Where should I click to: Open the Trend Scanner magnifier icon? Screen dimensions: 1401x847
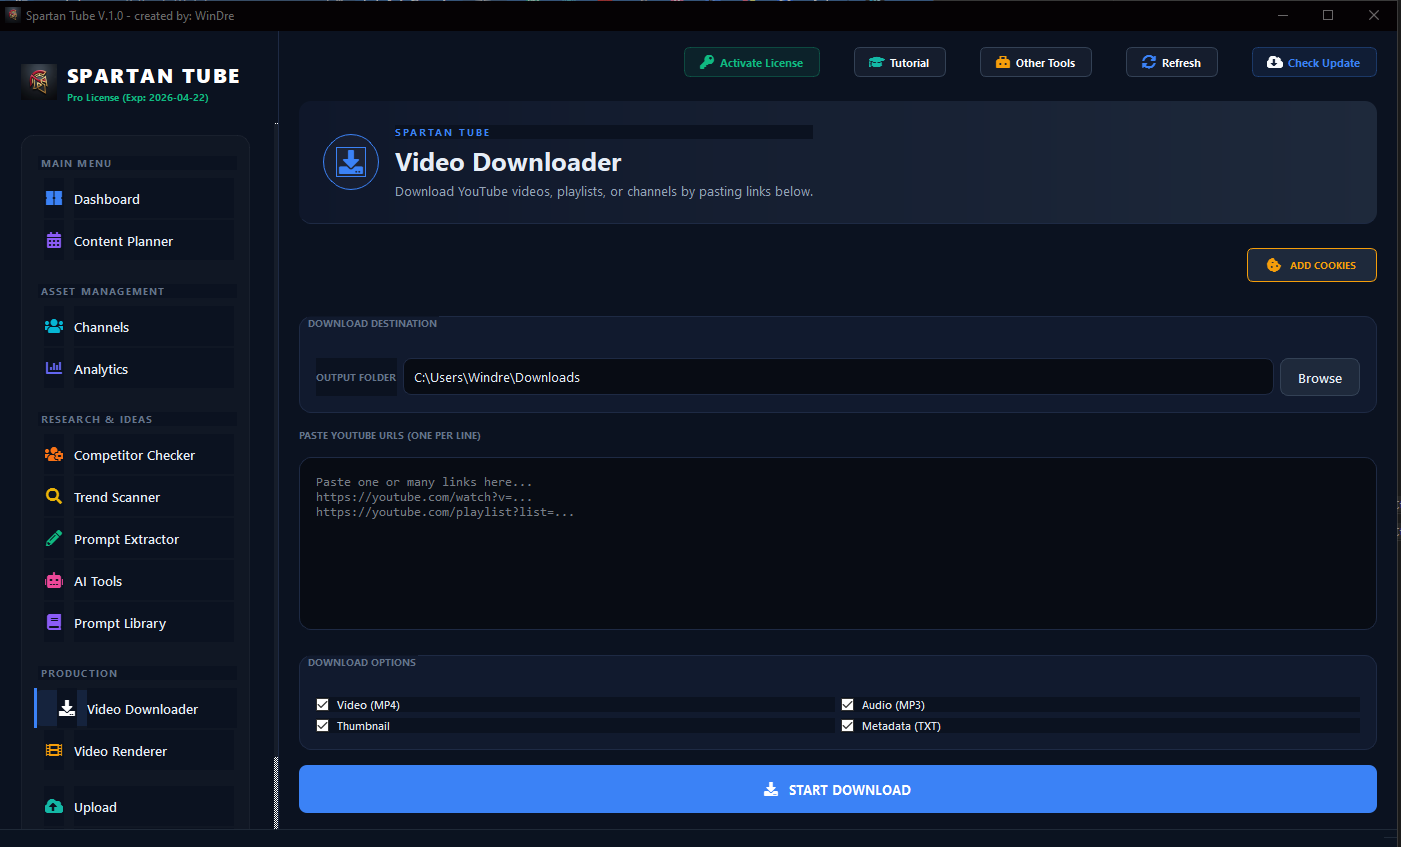click(53, 497)
